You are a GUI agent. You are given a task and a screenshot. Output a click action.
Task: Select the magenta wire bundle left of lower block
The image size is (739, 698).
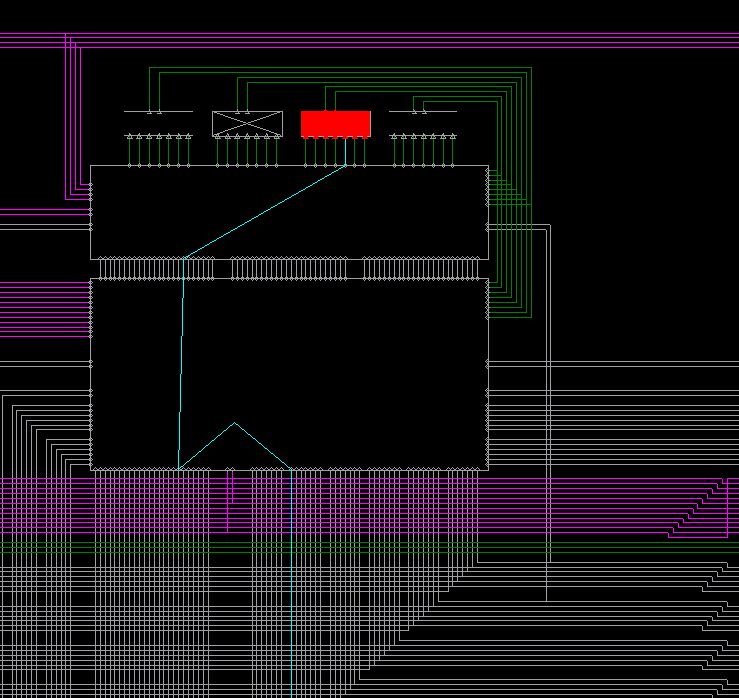[x=45, y=310]
